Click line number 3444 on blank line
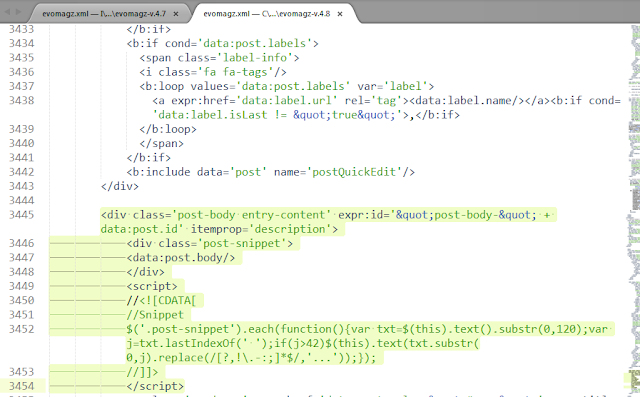This screenshot has height=397, width=640. coord(22,200)
